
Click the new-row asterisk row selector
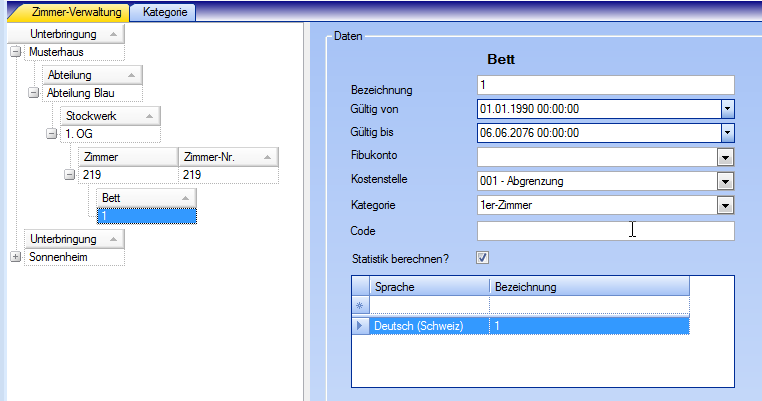(360, 306)
